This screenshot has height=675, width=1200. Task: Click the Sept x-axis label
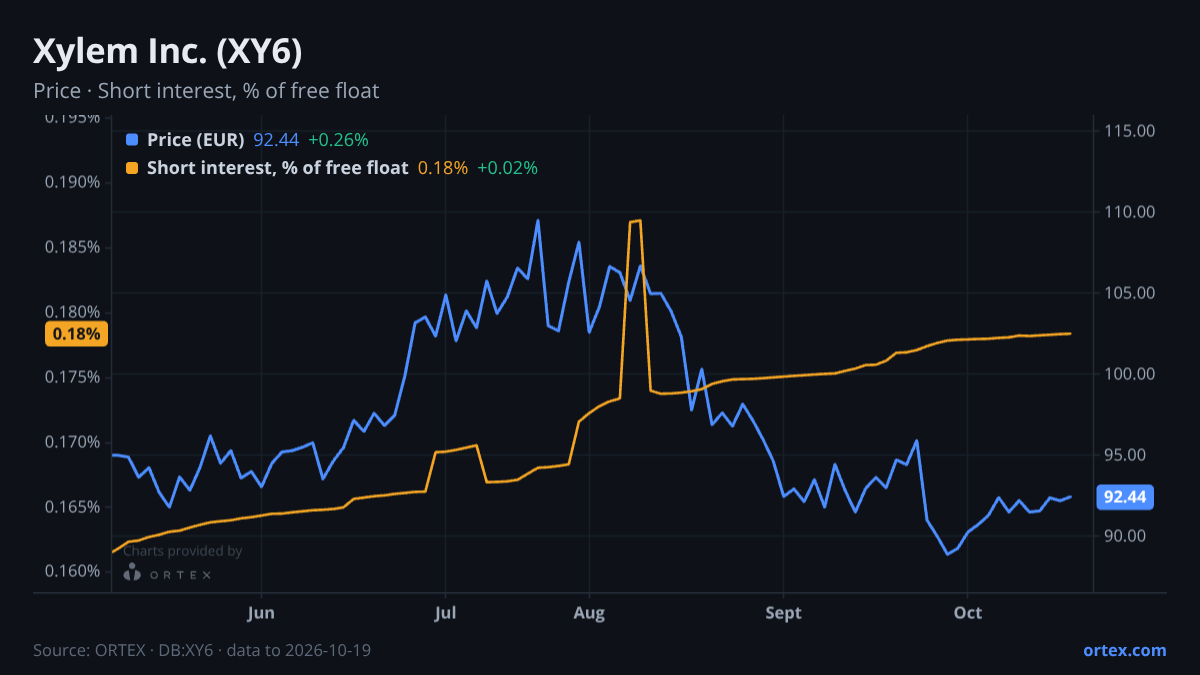(x=783, y=613)
